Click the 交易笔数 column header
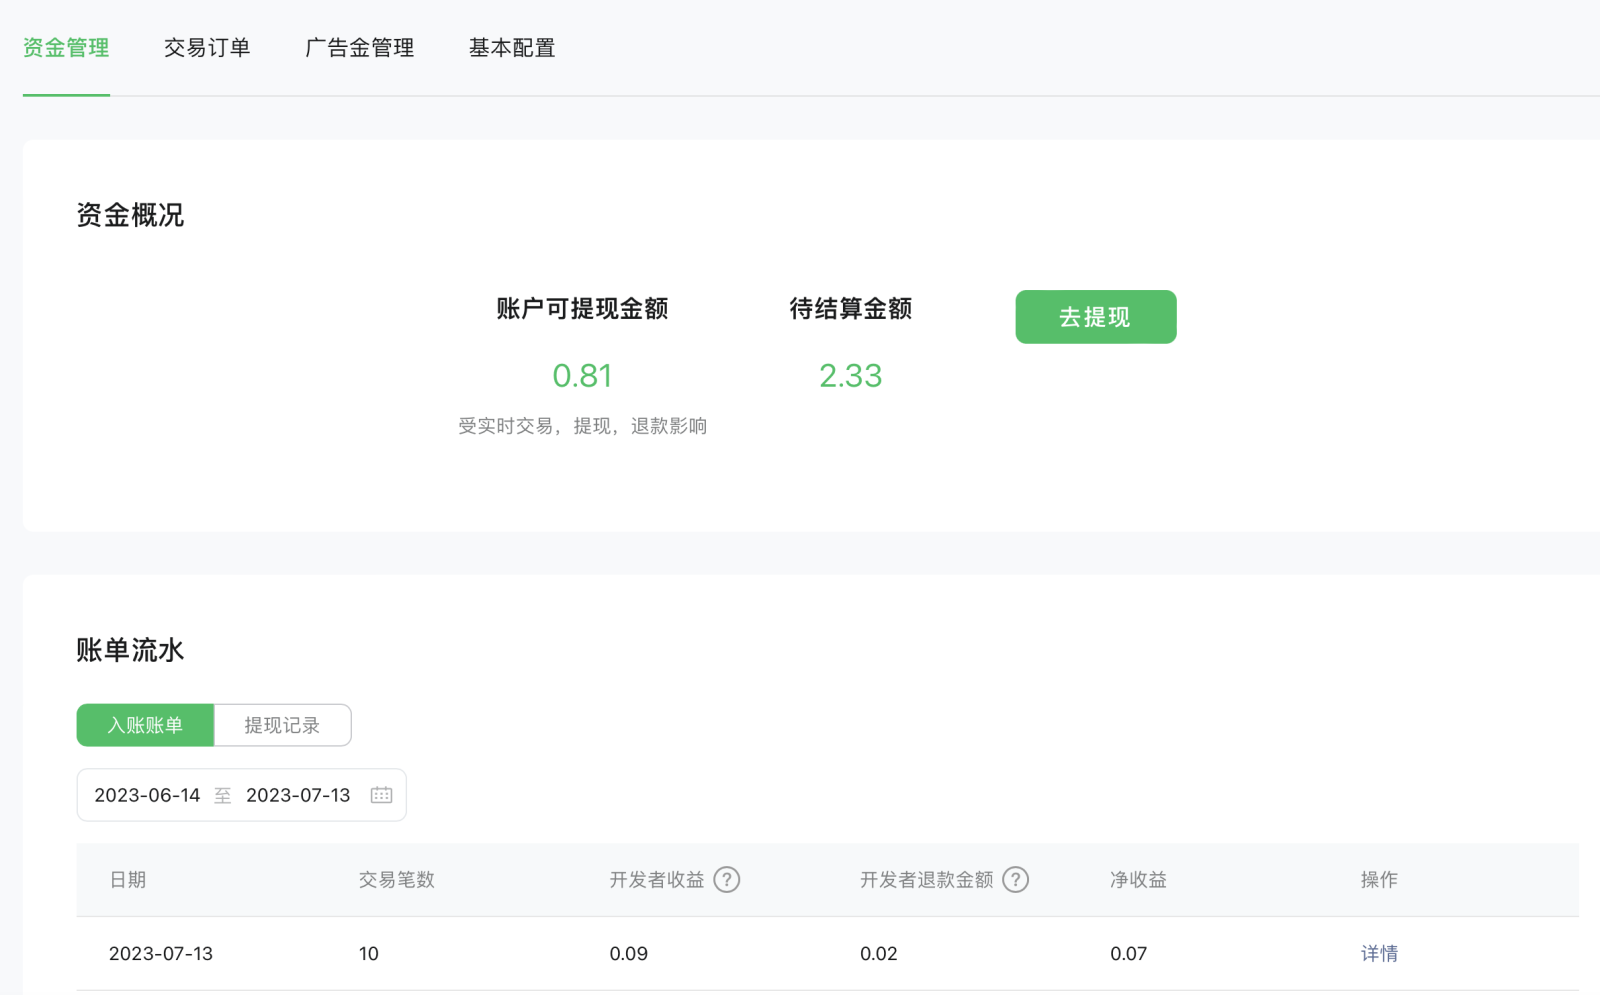 (397, 880)
